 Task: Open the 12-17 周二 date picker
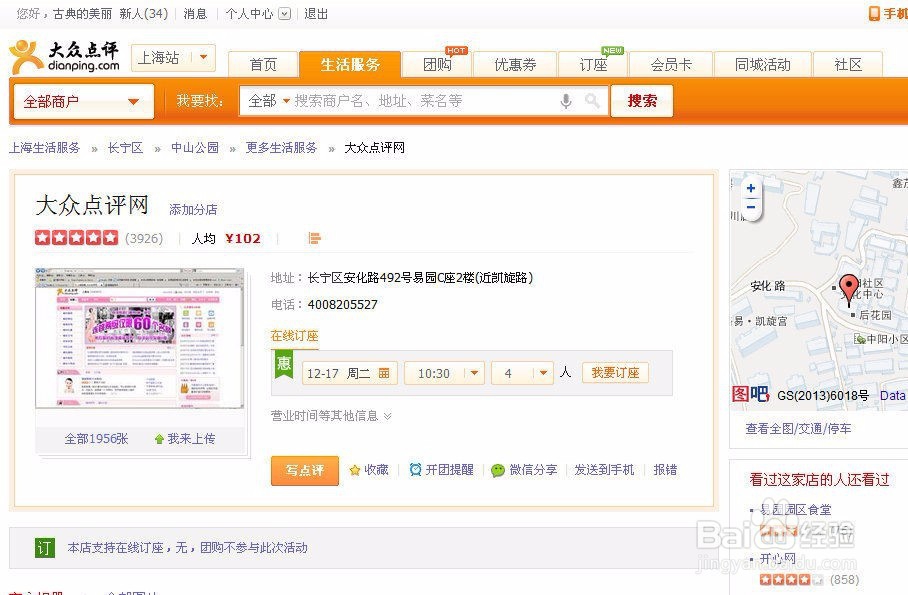[x=350, y=373]
